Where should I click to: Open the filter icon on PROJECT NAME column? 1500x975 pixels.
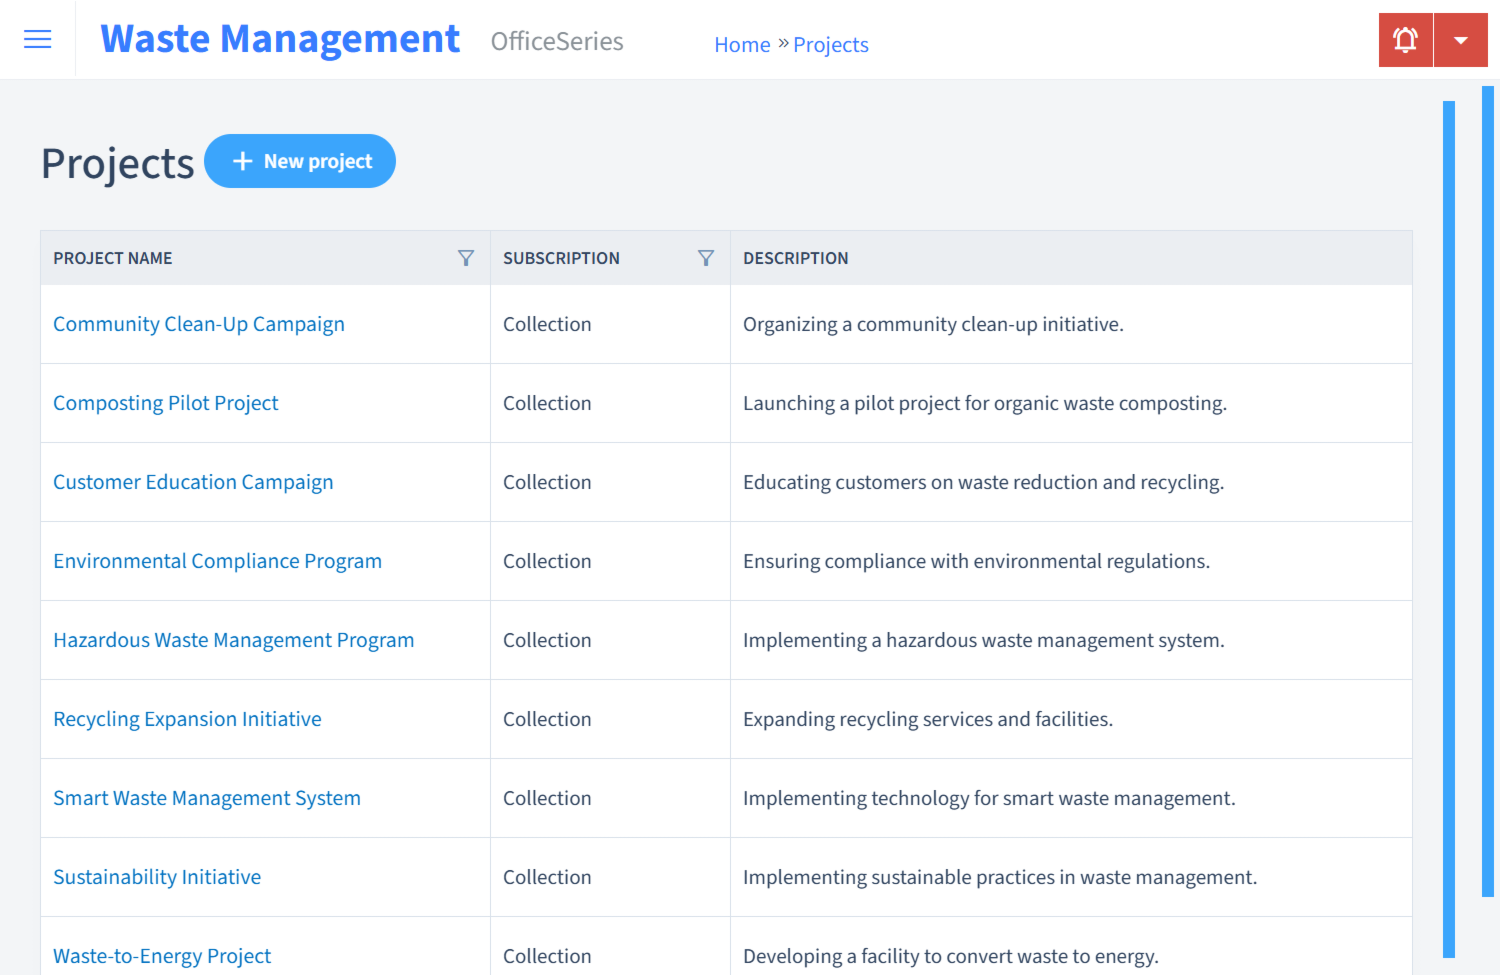click(466, 257)
